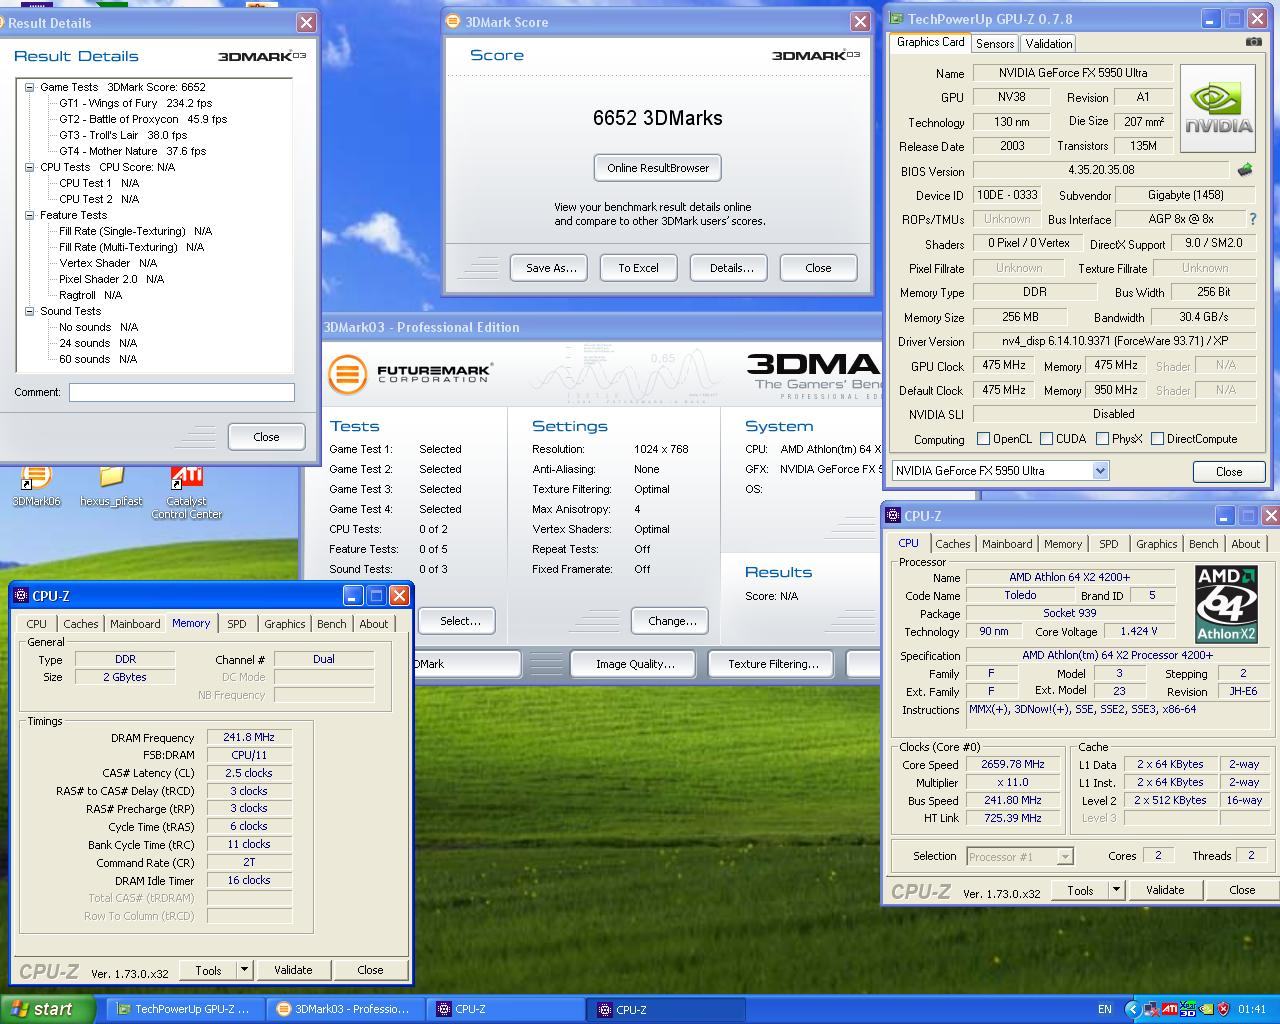Click Change under Settings in 3DMark03
This screenshot has width=1280, height=1024.
(672, 621)
